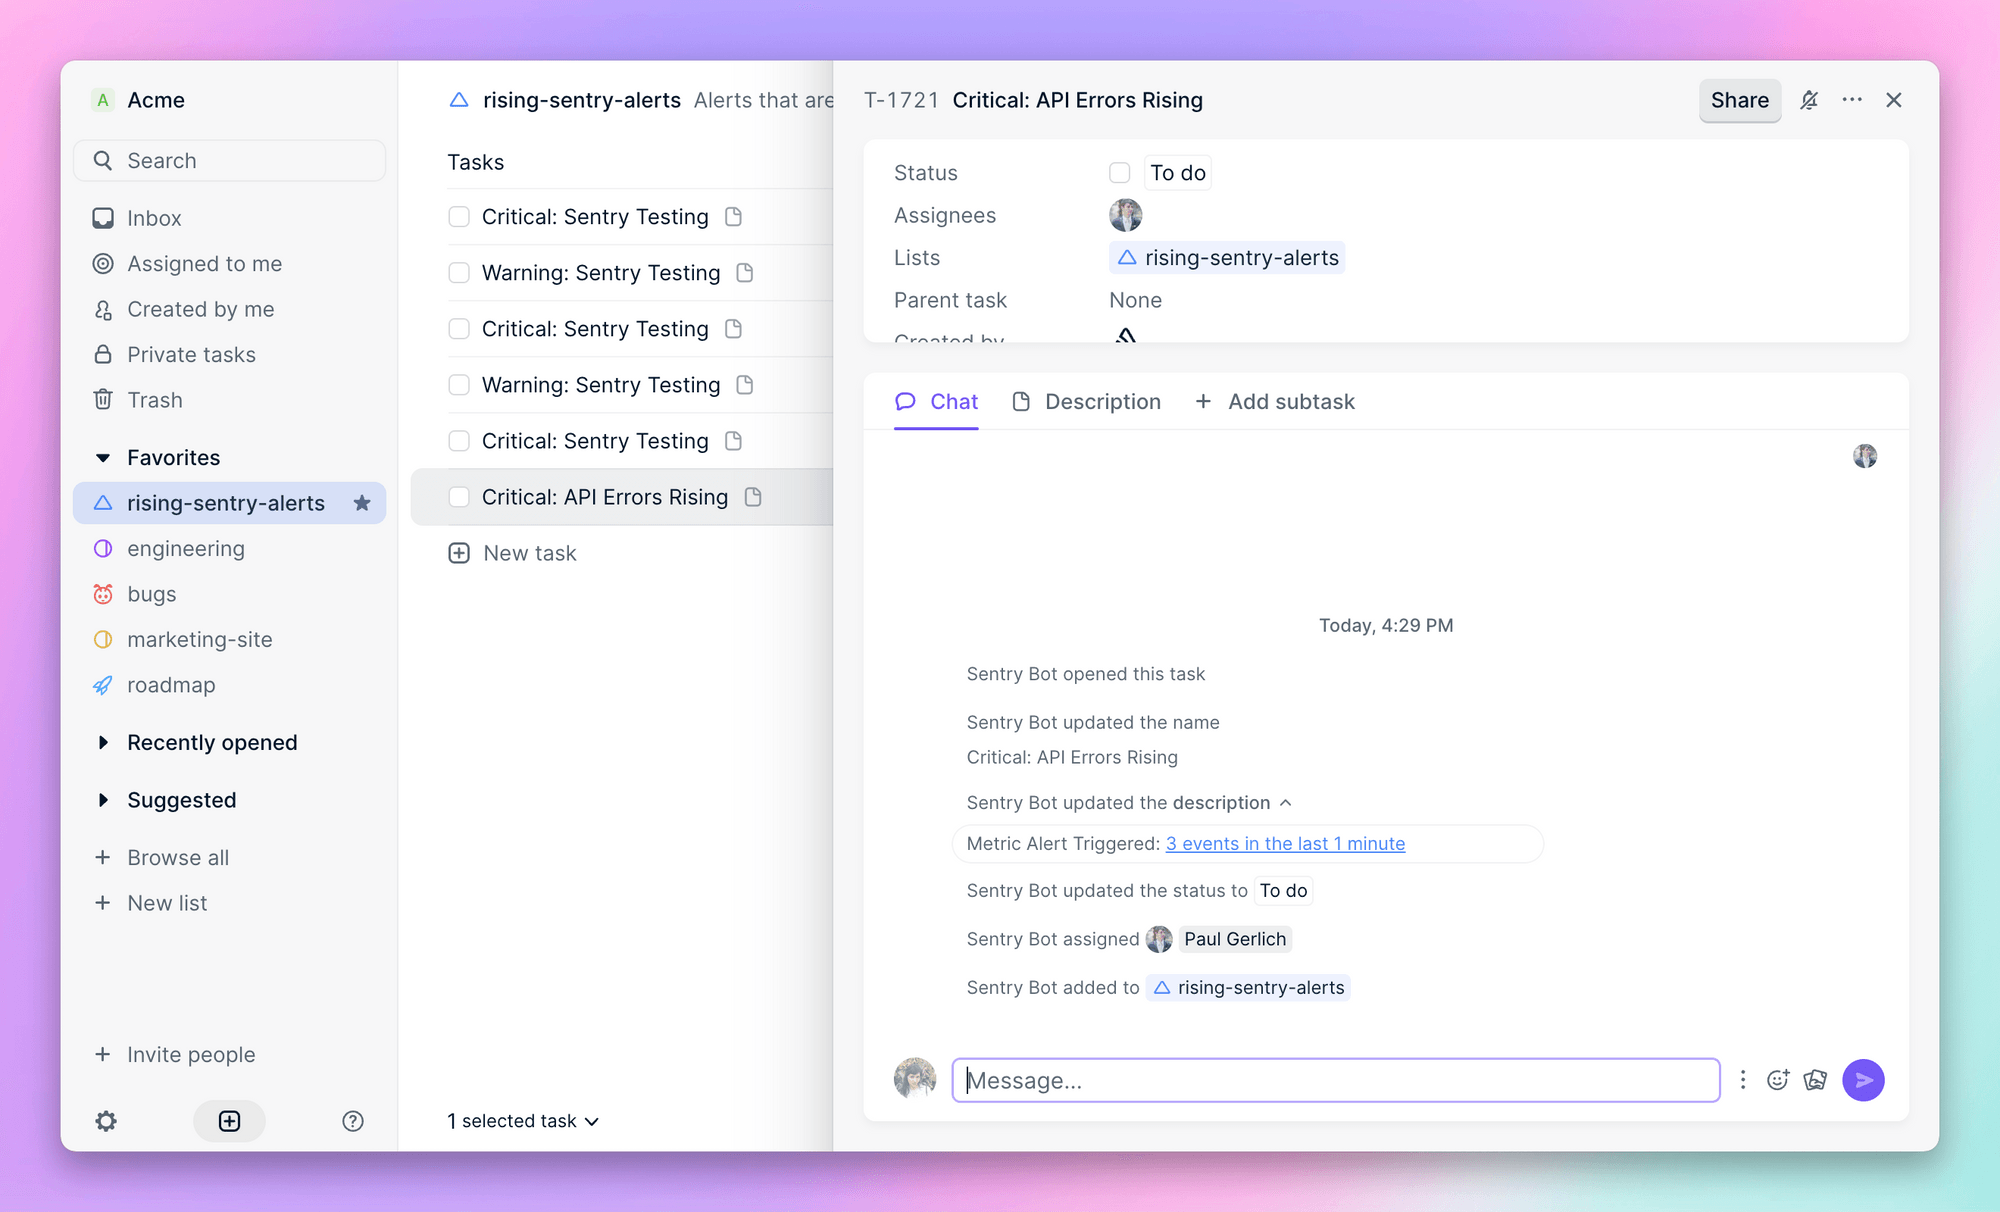This screenshot has width=2000, height=1212.
Task: Collapse the Favorites section
Action: coord(103,458)
